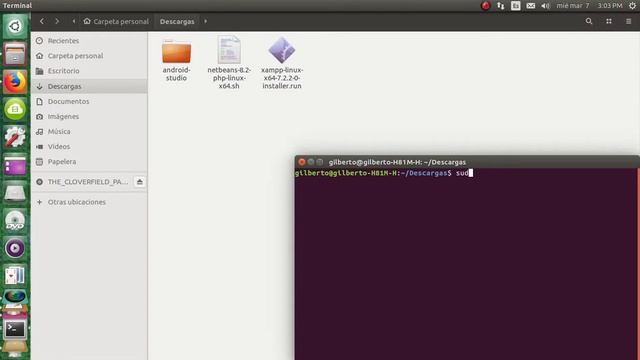Click in the terminal command line
The height and width of the screenshot is (360, 640).
[466, 173]
